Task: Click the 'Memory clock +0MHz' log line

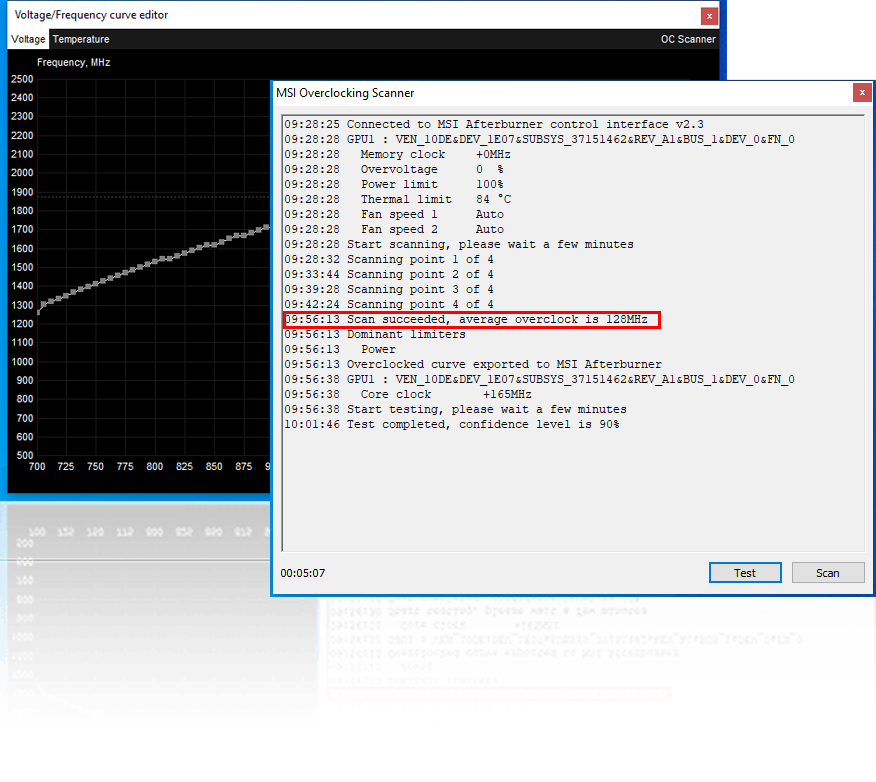Action: (x=397, y=154)
